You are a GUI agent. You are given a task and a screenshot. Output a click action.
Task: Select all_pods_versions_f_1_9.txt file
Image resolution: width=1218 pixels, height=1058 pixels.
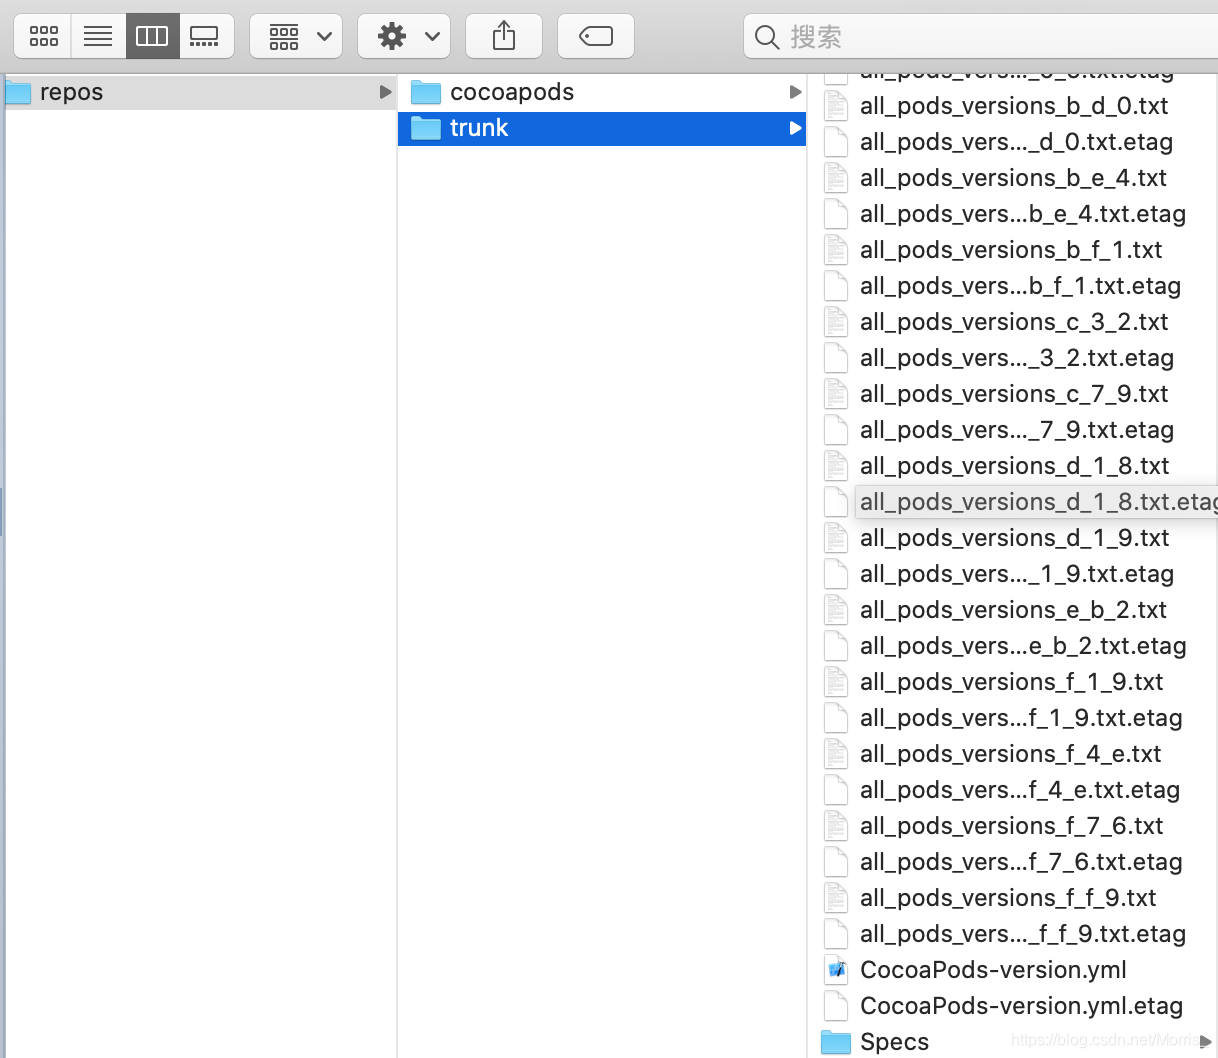1013,682
